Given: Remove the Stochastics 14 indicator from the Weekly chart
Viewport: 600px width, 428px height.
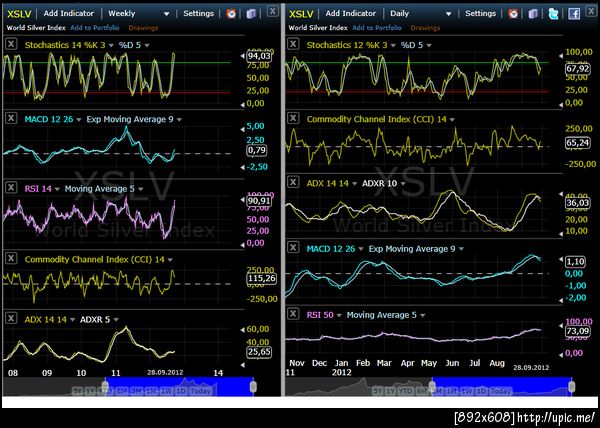Looking at the screenshot, I should coord(11,44).
